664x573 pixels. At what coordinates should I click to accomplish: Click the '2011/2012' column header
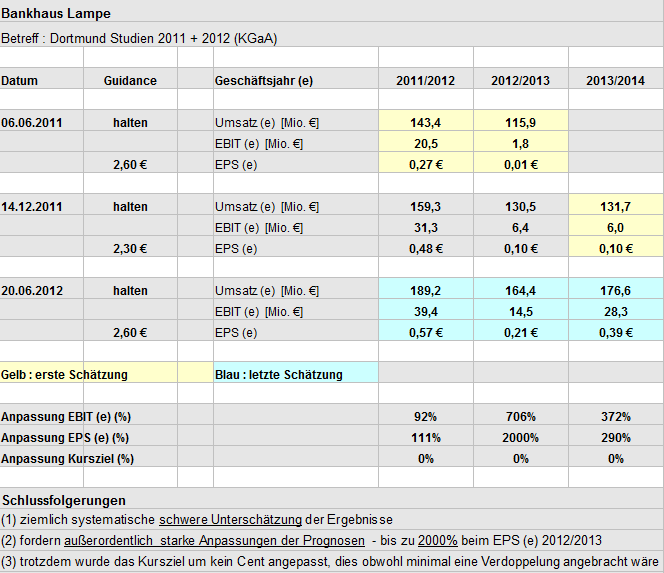tap(426, 80)
